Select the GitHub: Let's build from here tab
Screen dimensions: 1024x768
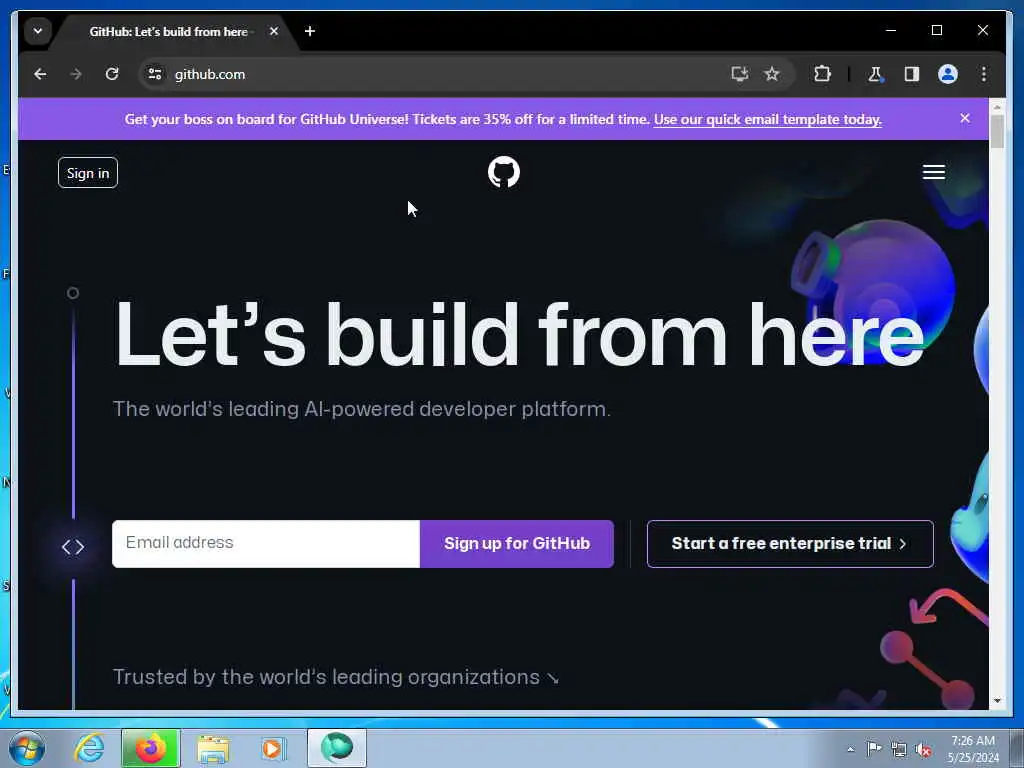(x=168, y=31)
